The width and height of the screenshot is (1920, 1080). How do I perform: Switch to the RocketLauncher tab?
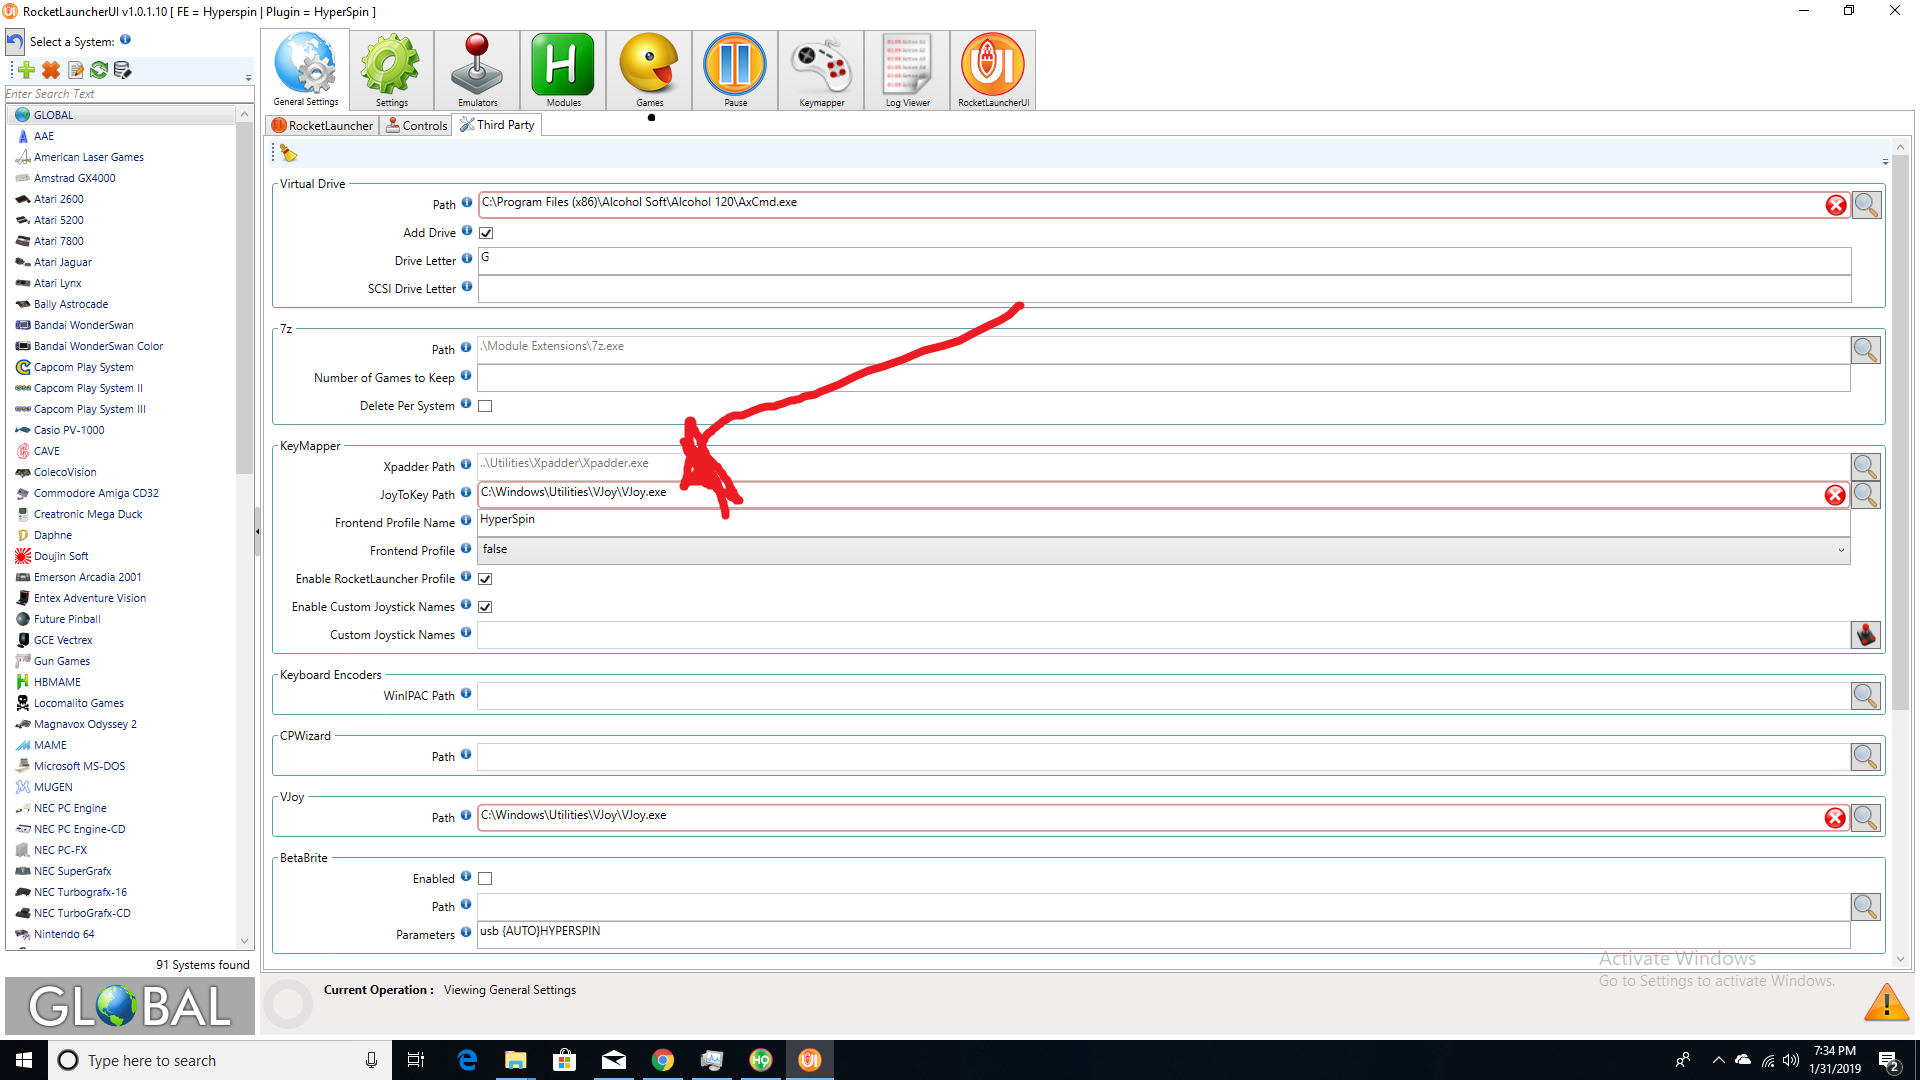click(322, 125)
